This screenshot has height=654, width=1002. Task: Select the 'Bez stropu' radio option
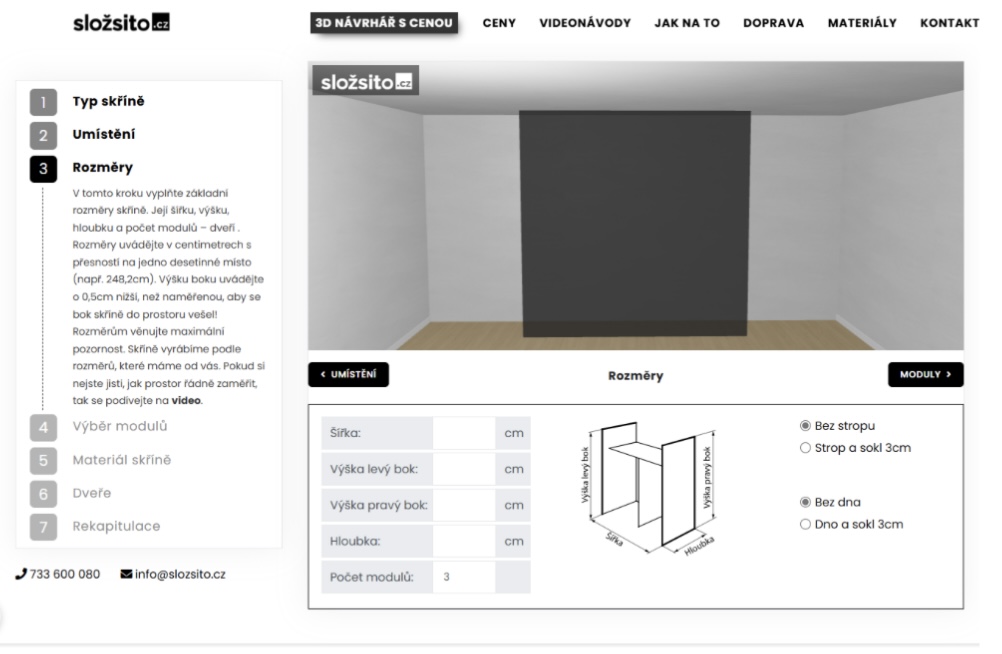806,426
